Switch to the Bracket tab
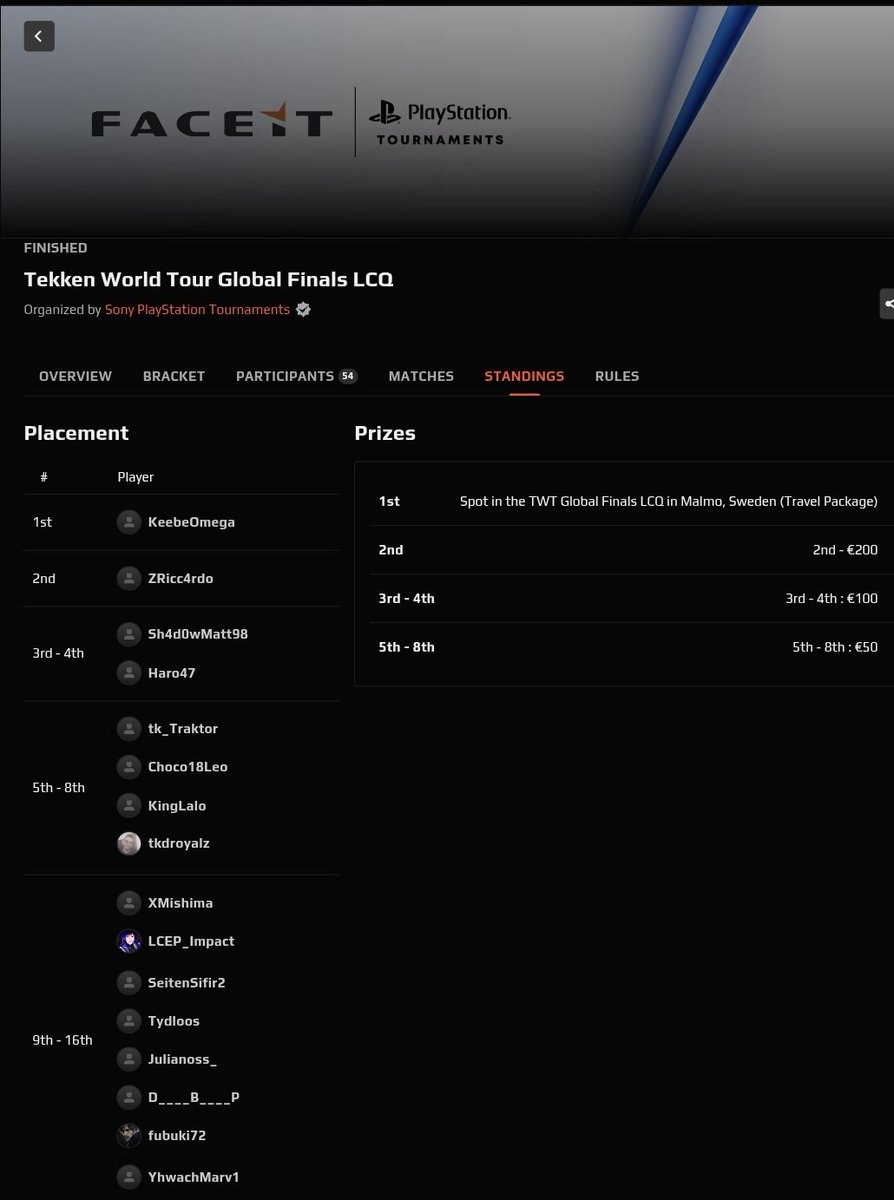894x1200 pixels. tap(174, 376)
